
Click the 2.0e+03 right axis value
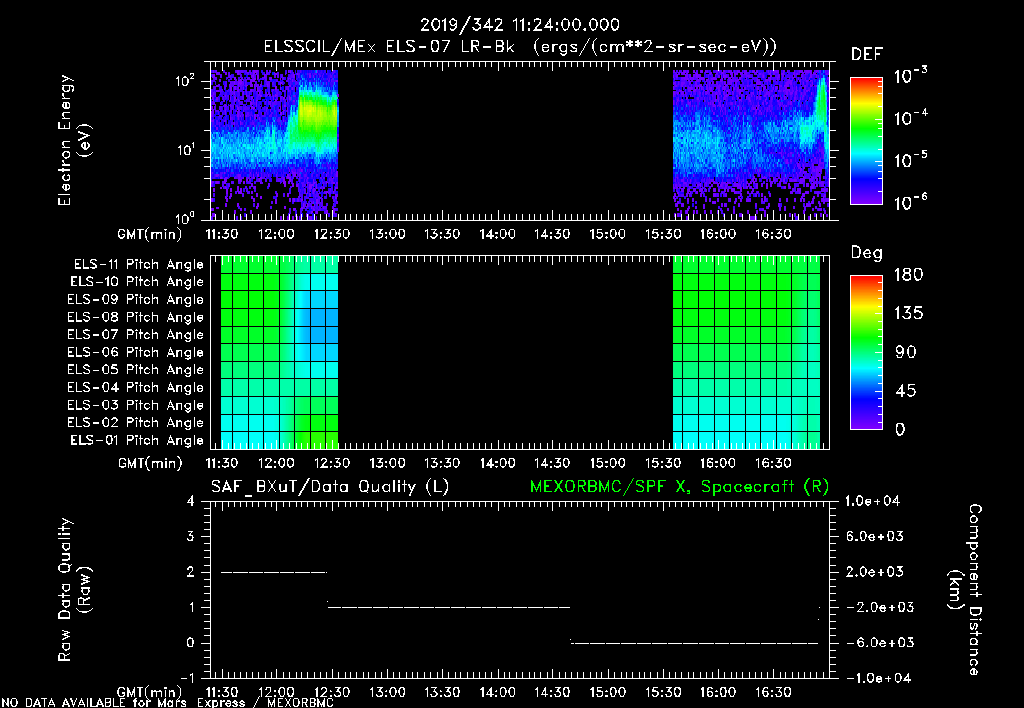pyautogui.click(x=874, y=572)
